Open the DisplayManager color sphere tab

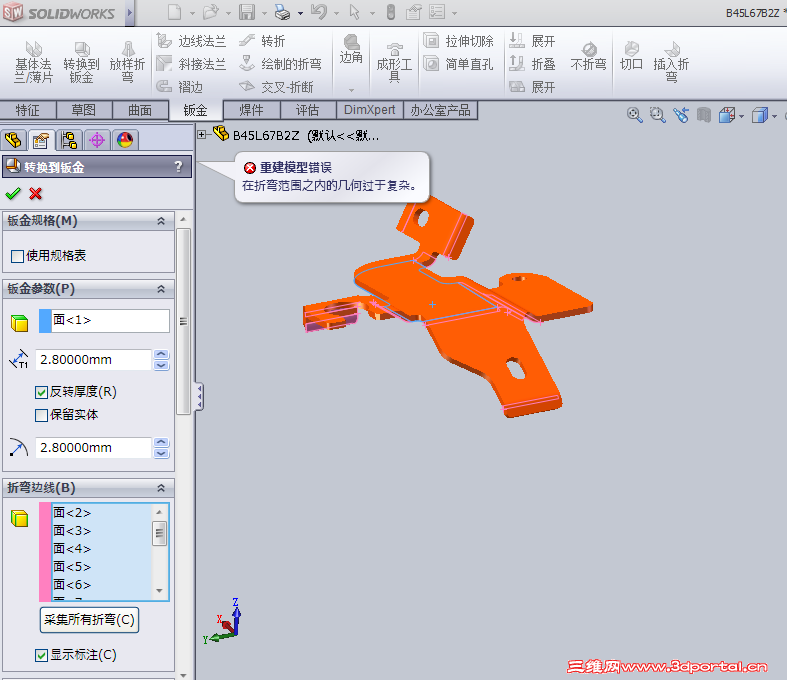(125, 140)
